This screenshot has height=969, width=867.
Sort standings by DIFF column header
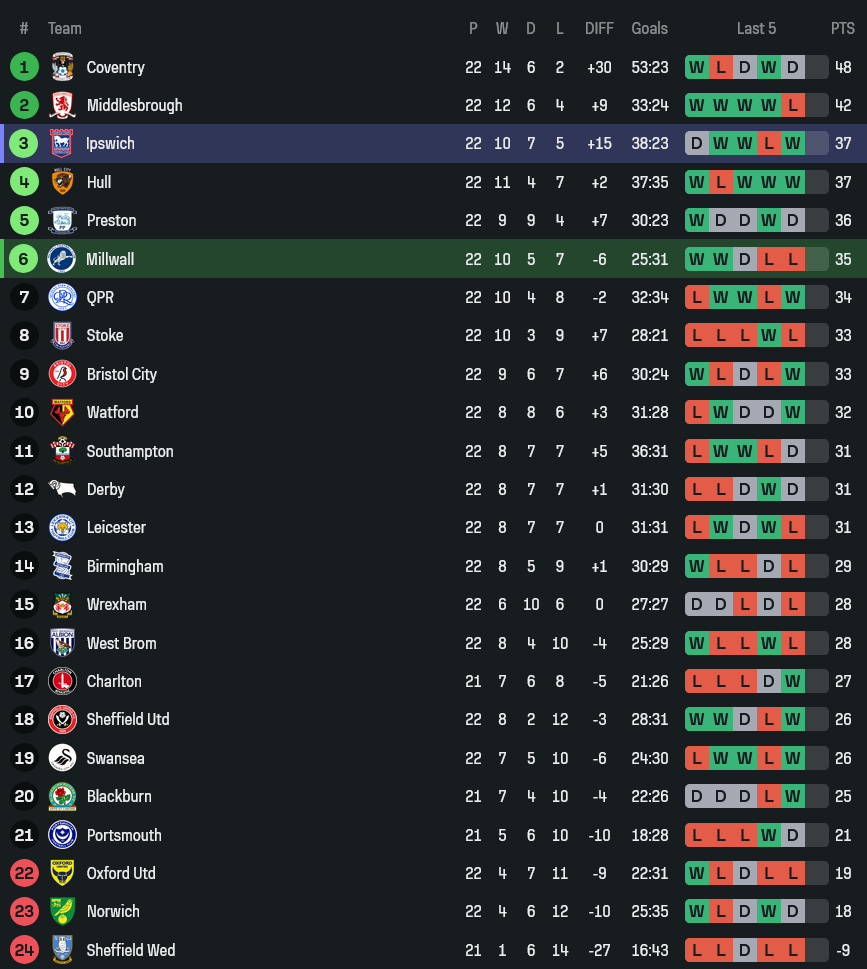click(x=599, y=28)
